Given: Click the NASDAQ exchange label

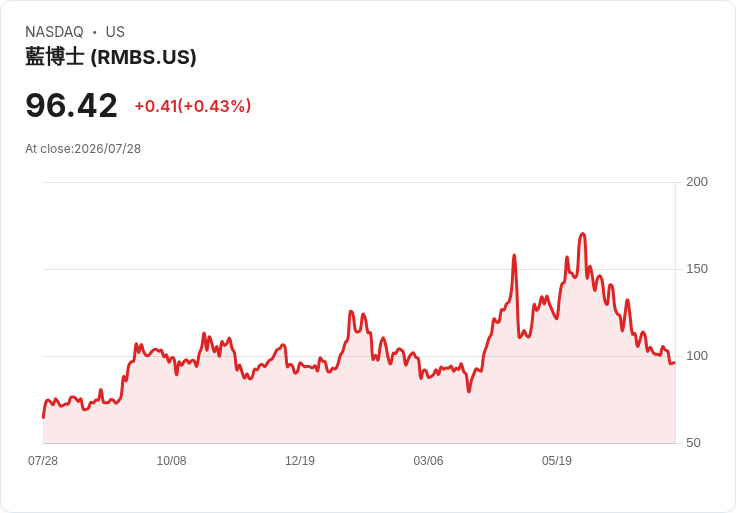Looking at the screenshot, I should 54,32.
